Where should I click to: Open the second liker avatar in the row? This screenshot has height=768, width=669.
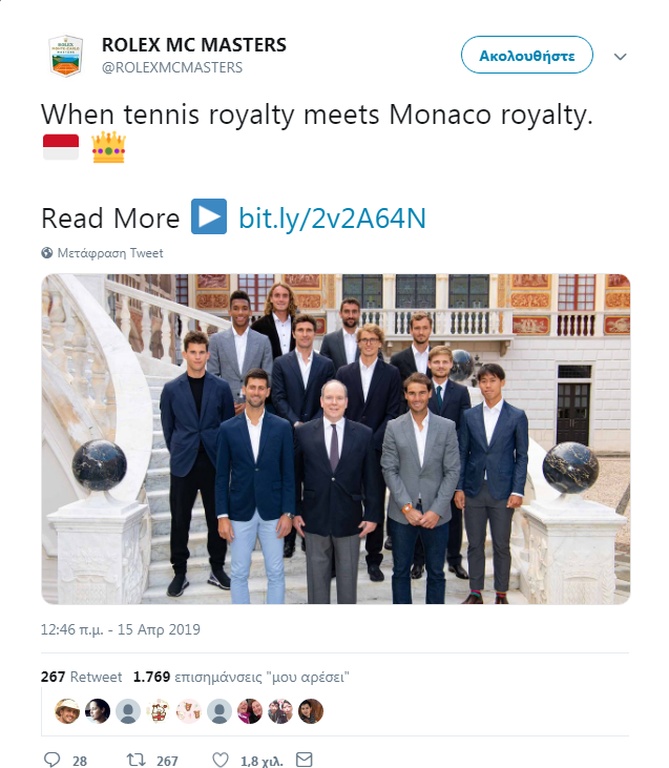tap(97, 711)
